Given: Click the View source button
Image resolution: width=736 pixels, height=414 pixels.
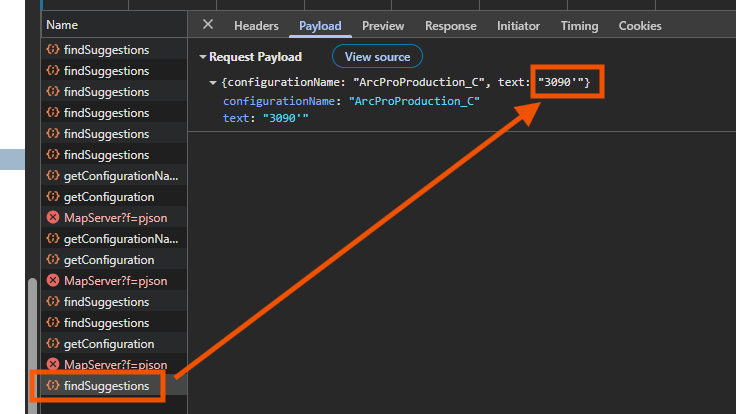Looking at the screenshot, I should (377, 57).
